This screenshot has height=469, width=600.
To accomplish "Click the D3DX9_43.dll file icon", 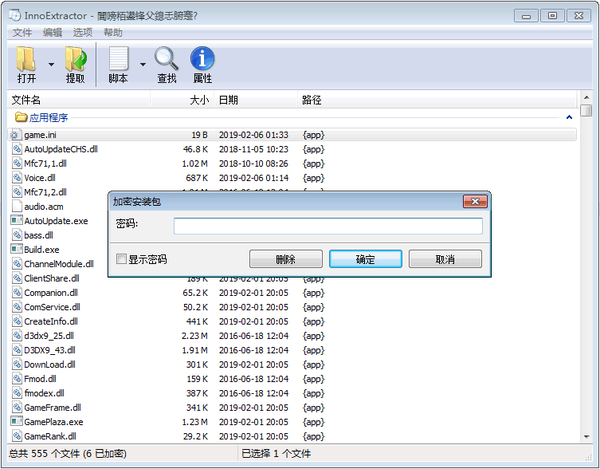I will coord(17,350).
